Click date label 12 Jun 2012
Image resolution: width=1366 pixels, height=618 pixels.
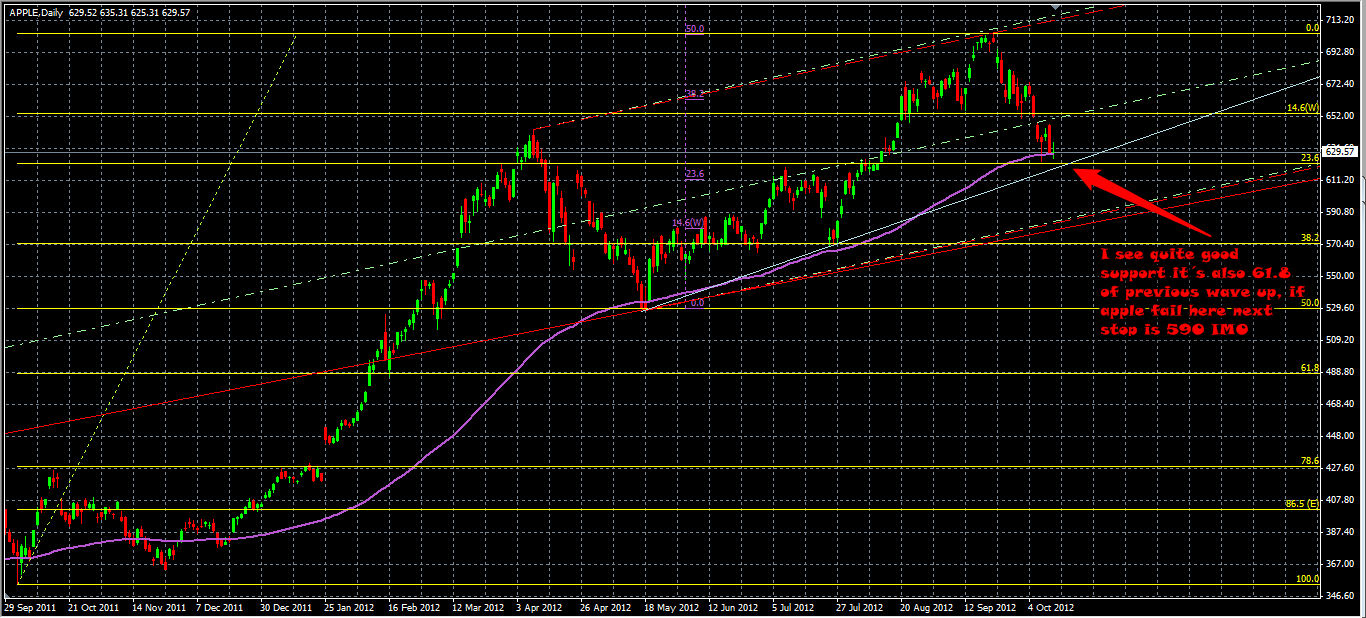tap(734, 607)
